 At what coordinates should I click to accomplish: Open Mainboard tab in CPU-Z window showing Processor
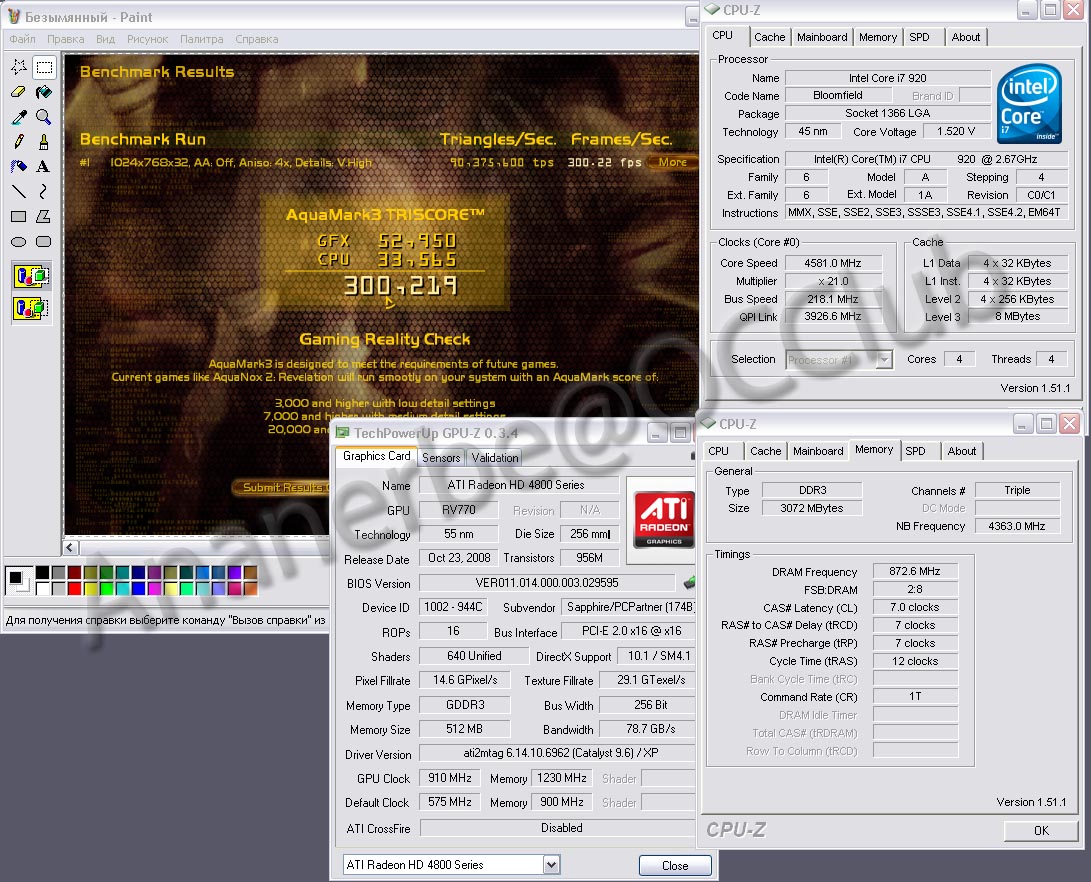[x=822, y=37]
